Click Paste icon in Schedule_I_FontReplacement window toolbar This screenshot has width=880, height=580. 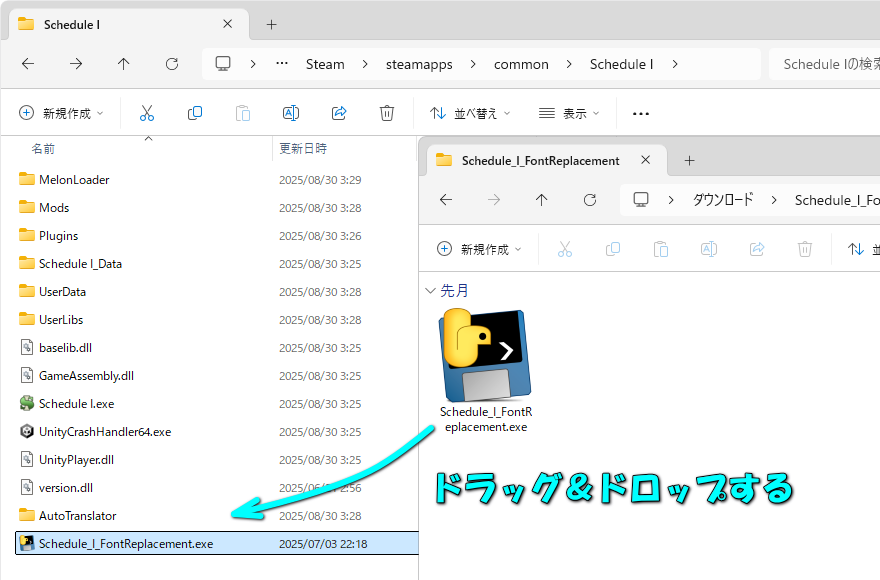661,249
